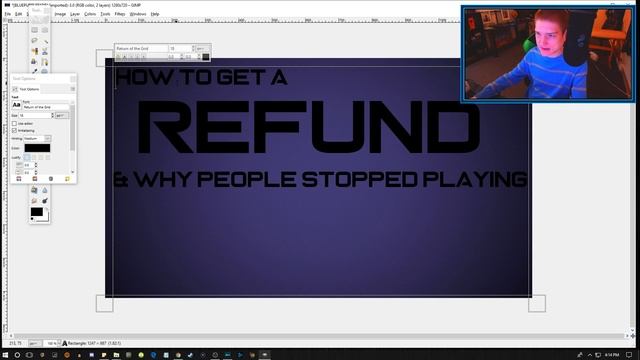
Task: Delete tool preset icon in Tool Options
Action: pyautogui.click(x=51, y=179)
